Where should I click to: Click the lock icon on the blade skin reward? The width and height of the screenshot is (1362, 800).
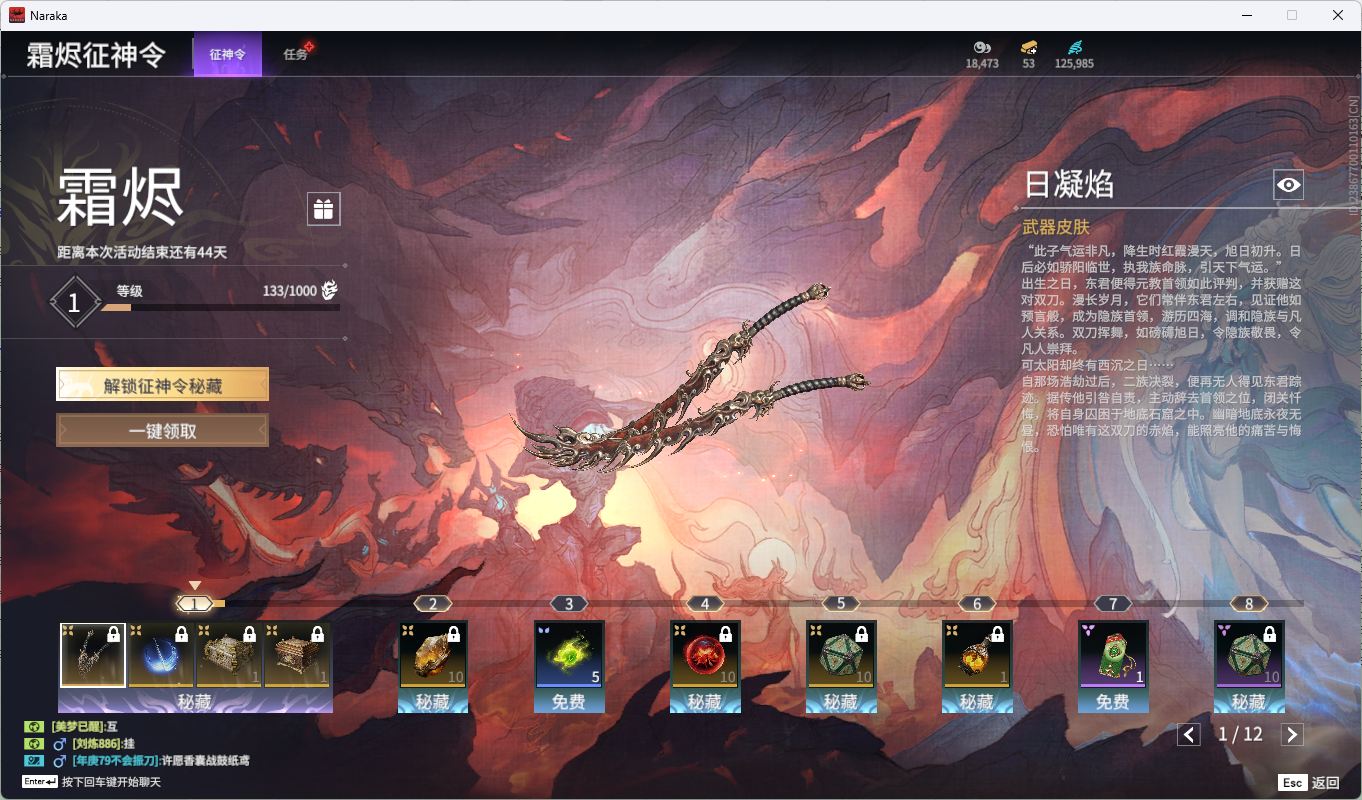(113, 634)
